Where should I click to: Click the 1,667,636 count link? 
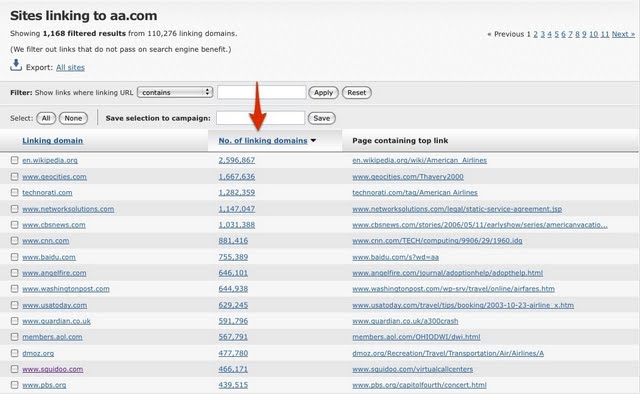237,177
